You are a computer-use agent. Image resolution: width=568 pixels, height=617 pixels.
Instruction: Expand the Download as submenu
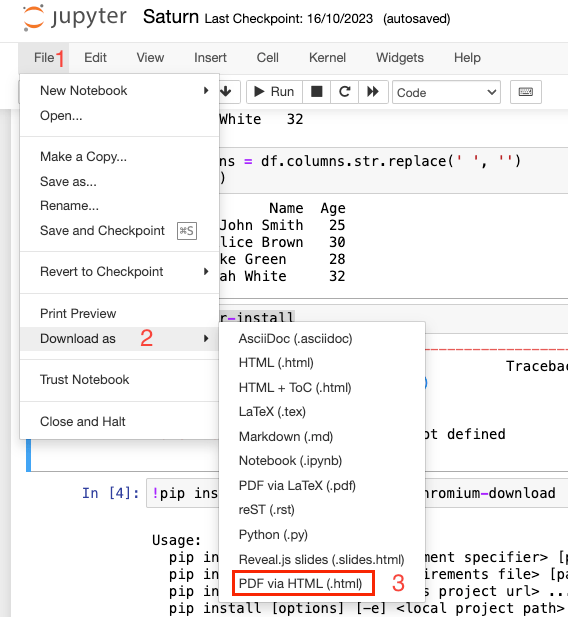tap(120, 338)
